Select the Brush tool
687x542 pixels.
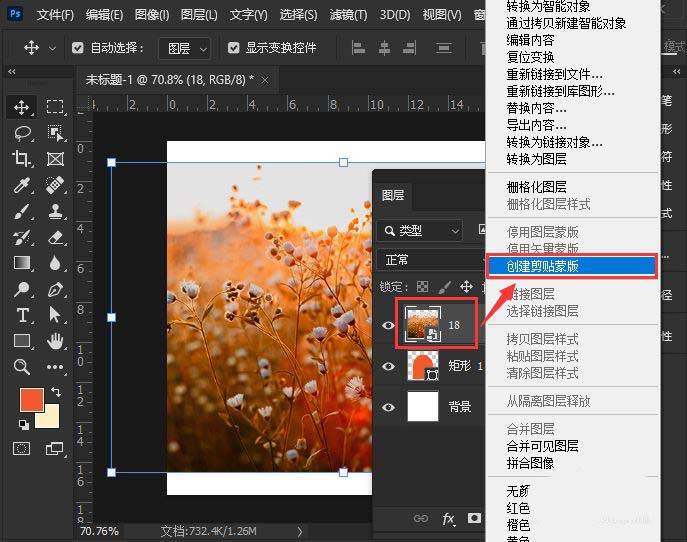coord(21,211)
